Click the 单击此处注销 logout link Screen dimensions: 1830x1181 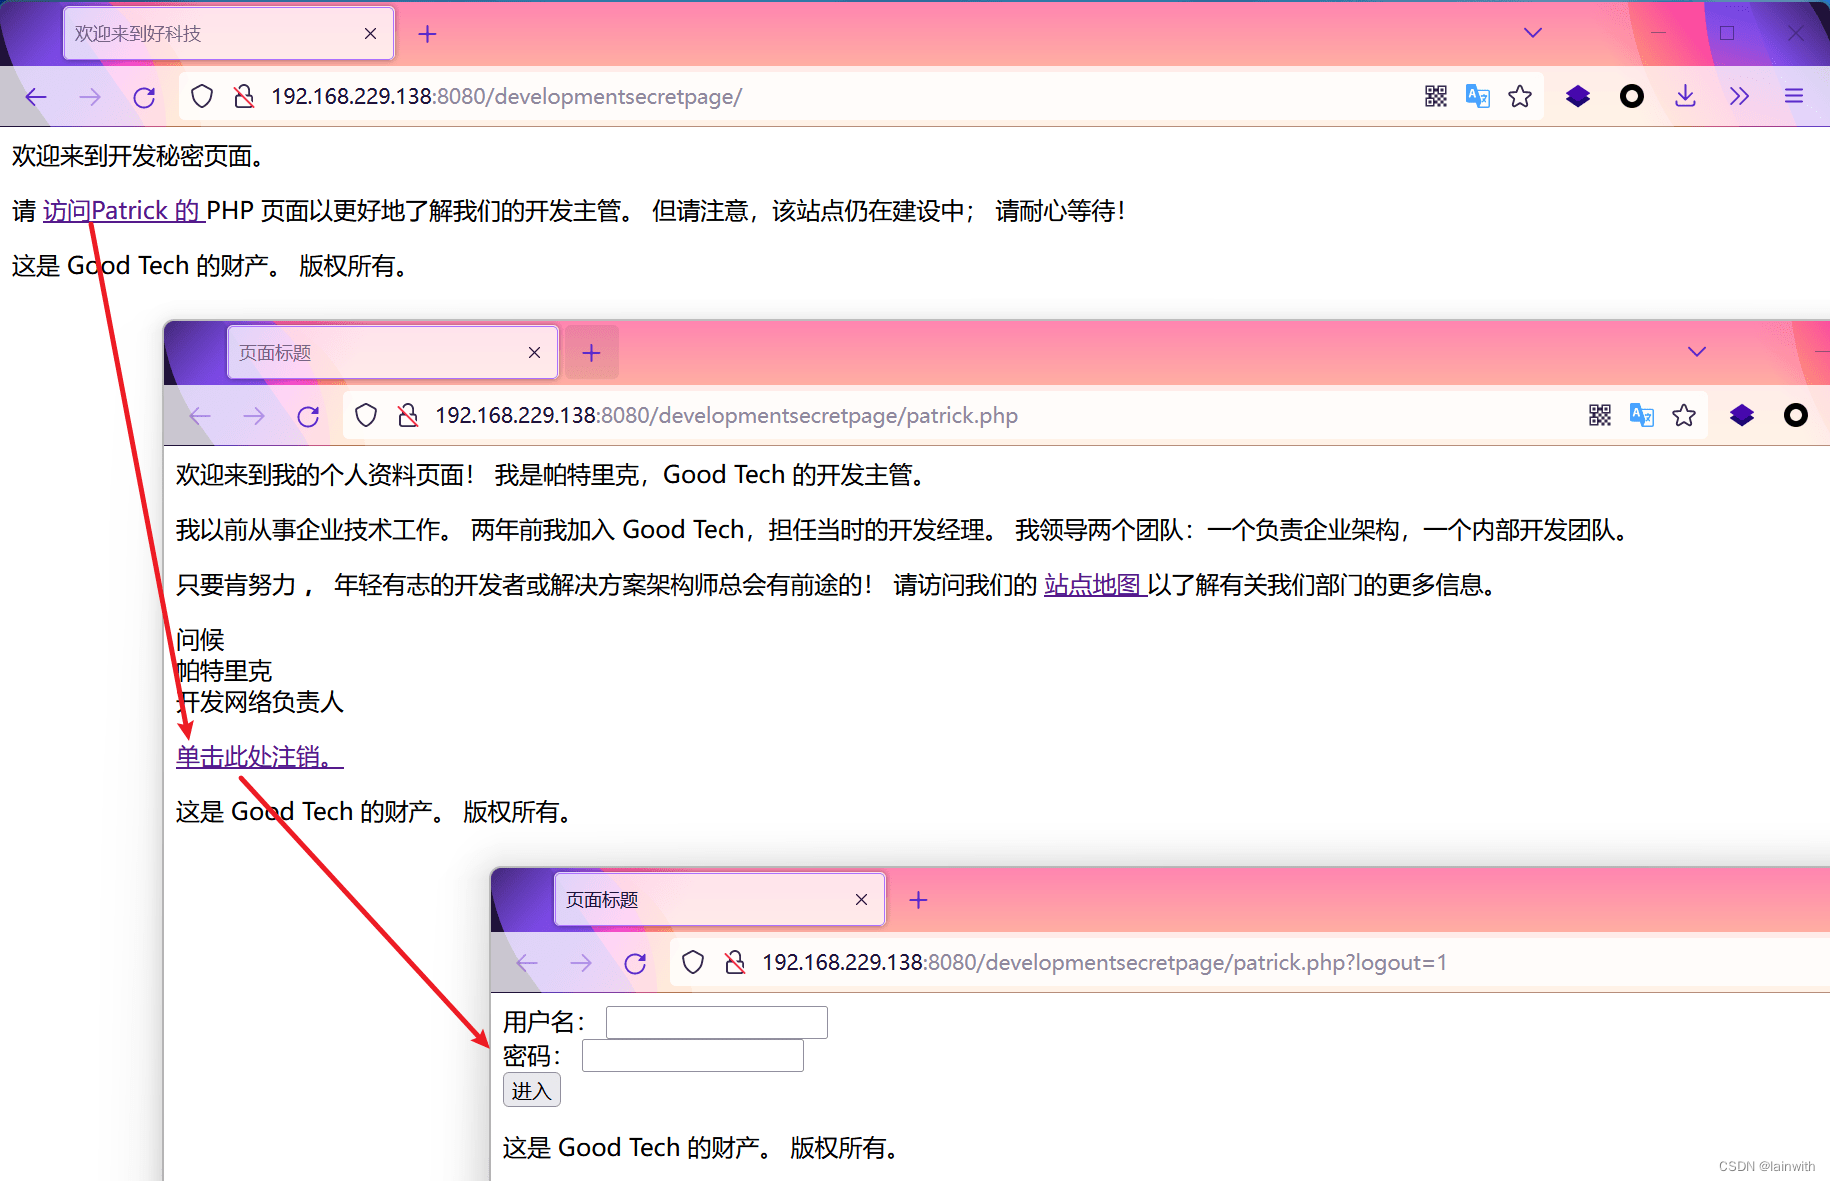pyautogui.click(x=259, y=757)
